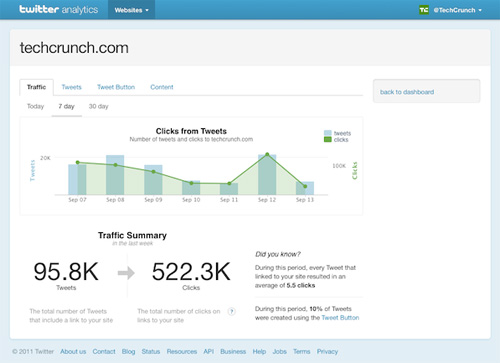Click the Sep 09 tweets bar
Screen dimensions: 500x363
point(153,180)
